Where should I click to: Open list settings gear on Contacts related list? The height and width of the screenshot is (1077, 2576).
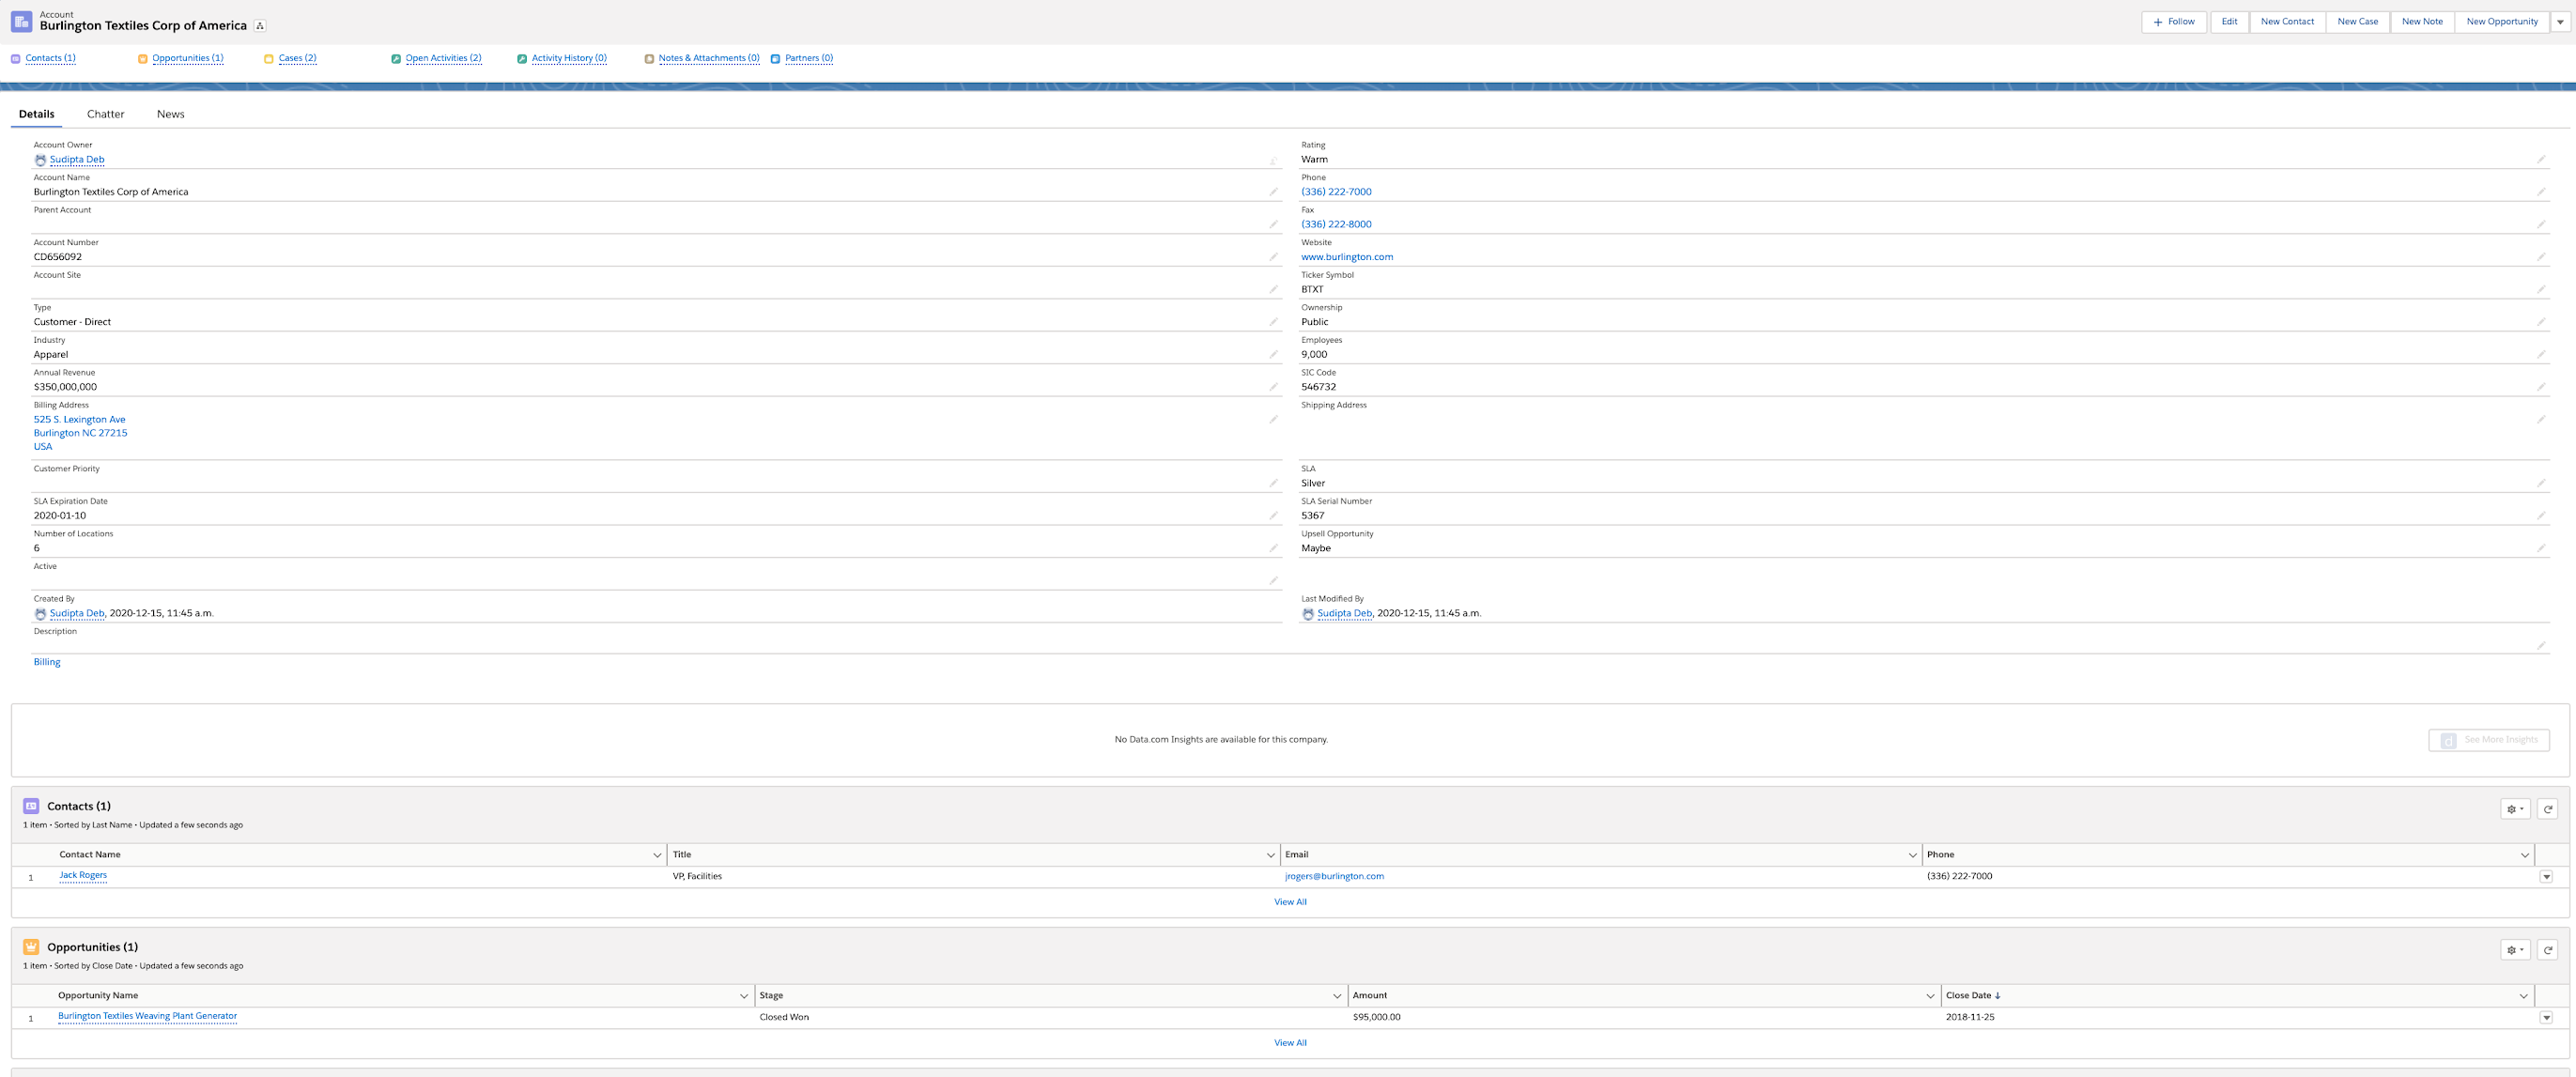point(2515,808)
